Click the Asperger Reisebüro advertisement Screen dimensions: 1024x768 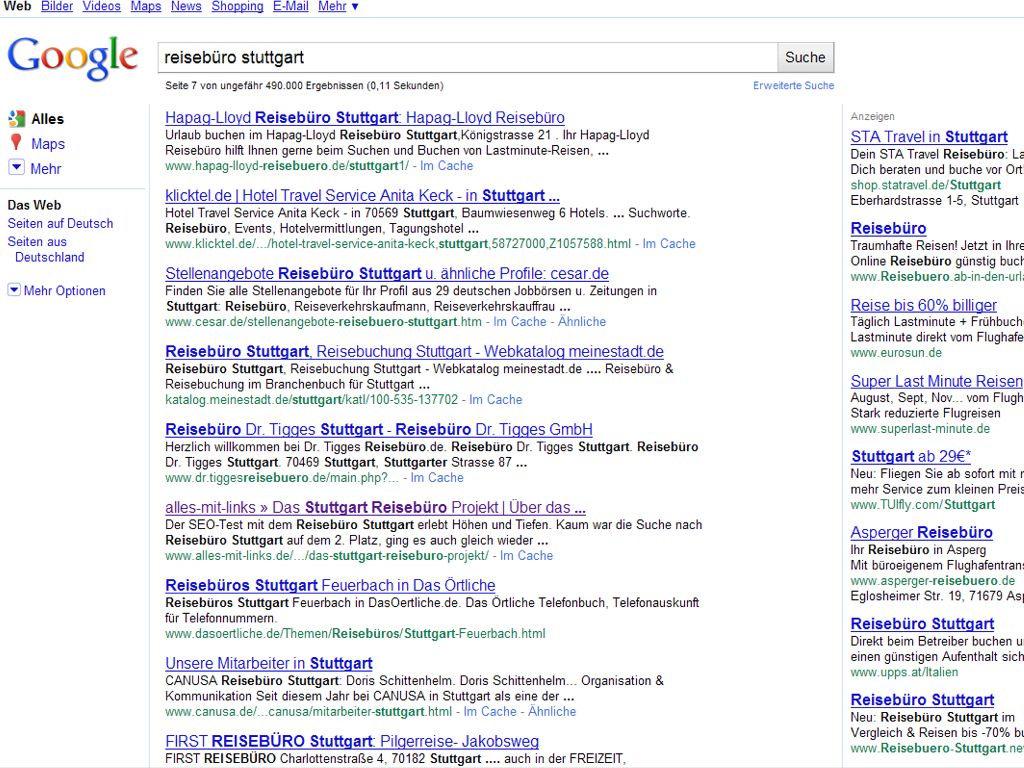point(921,533)
